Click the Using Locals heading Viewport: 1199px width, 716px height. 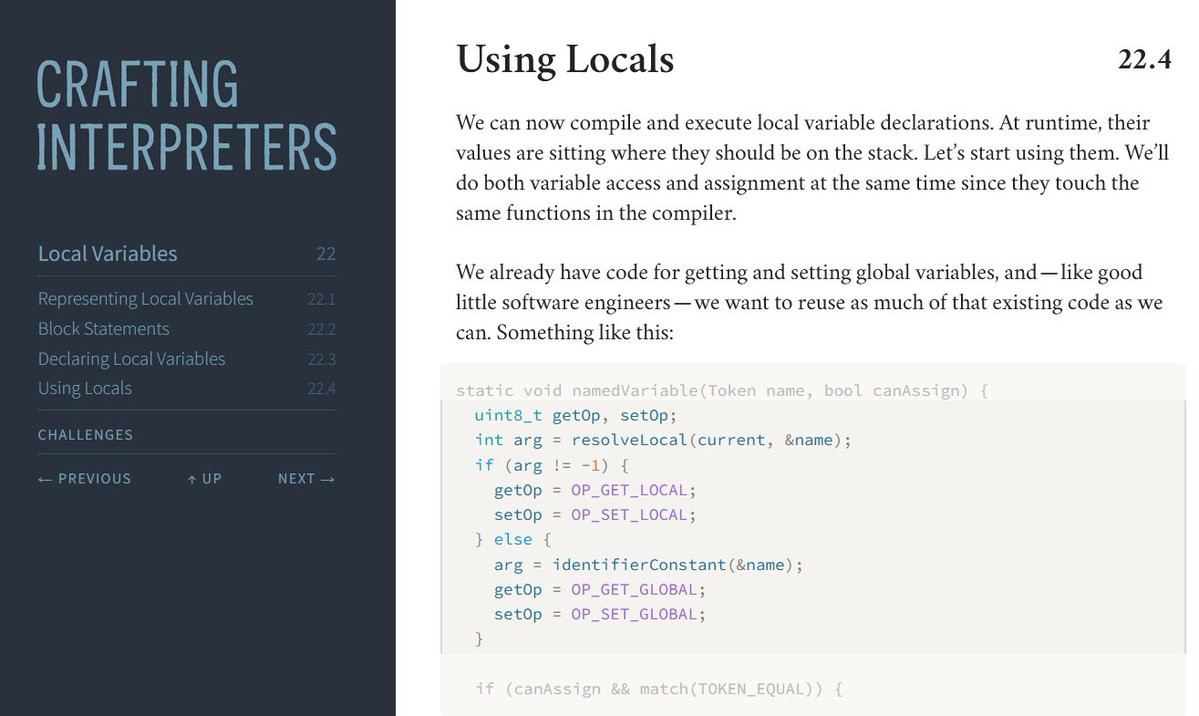coord(565,59)
